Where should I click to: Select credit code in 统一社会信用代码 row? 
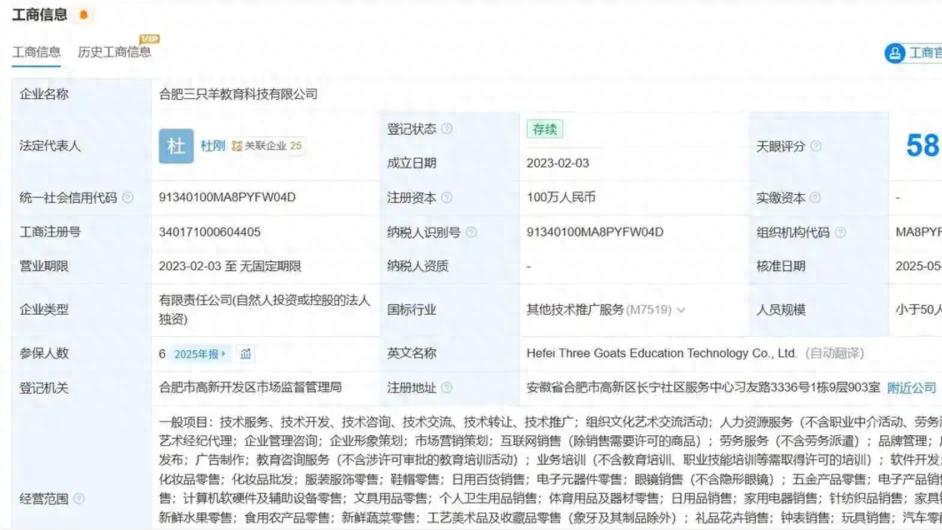point(227,197)
